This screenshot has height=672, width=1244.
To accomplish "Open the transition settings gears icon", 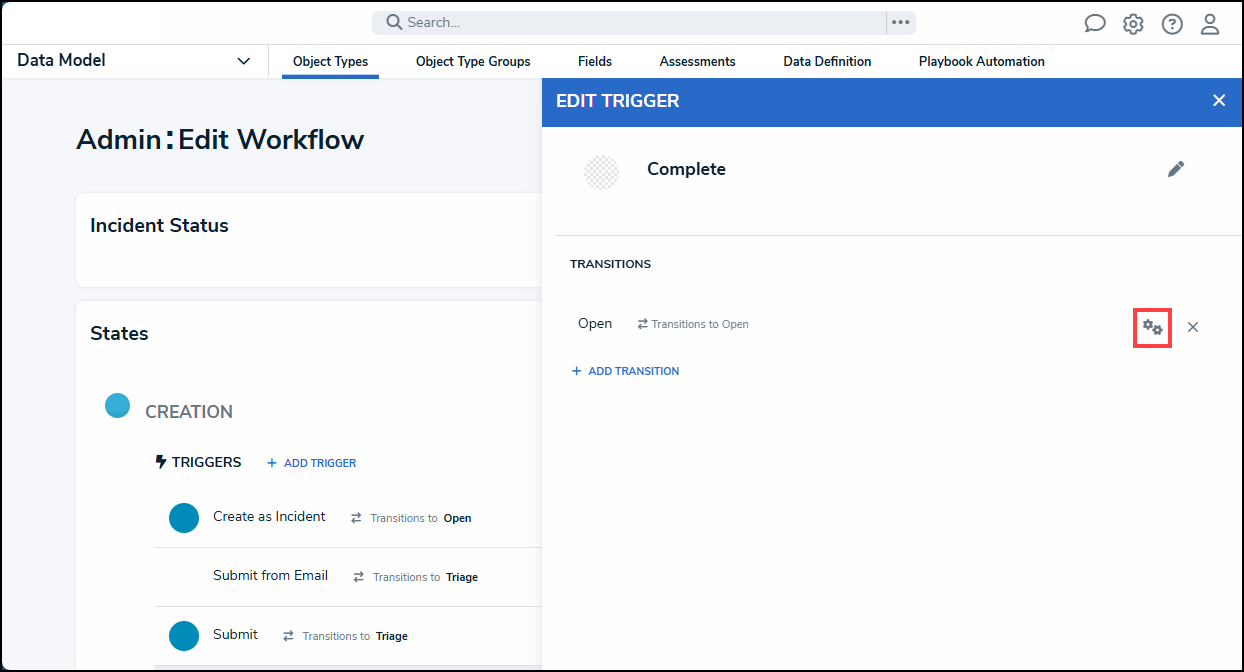I will click(x=1152, y=327).
